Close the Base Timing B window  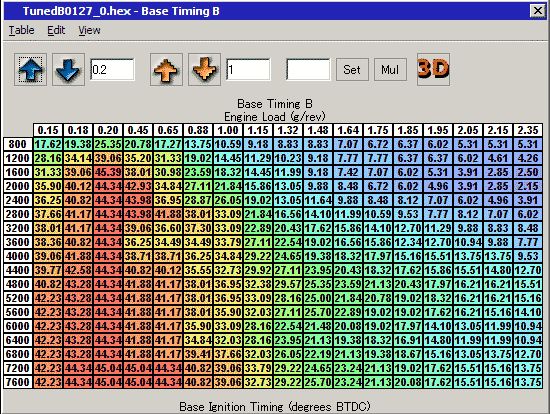click(x=537, y=11)
